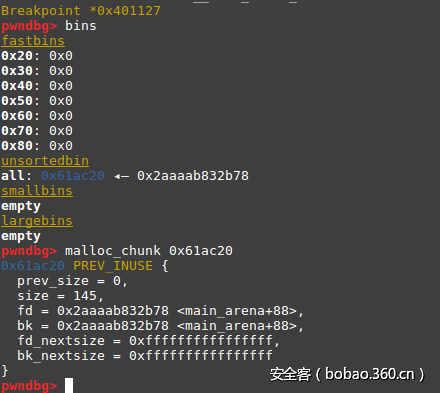
Task: Click the 0x80 fastbin entry
Action: tap(37, 146)
